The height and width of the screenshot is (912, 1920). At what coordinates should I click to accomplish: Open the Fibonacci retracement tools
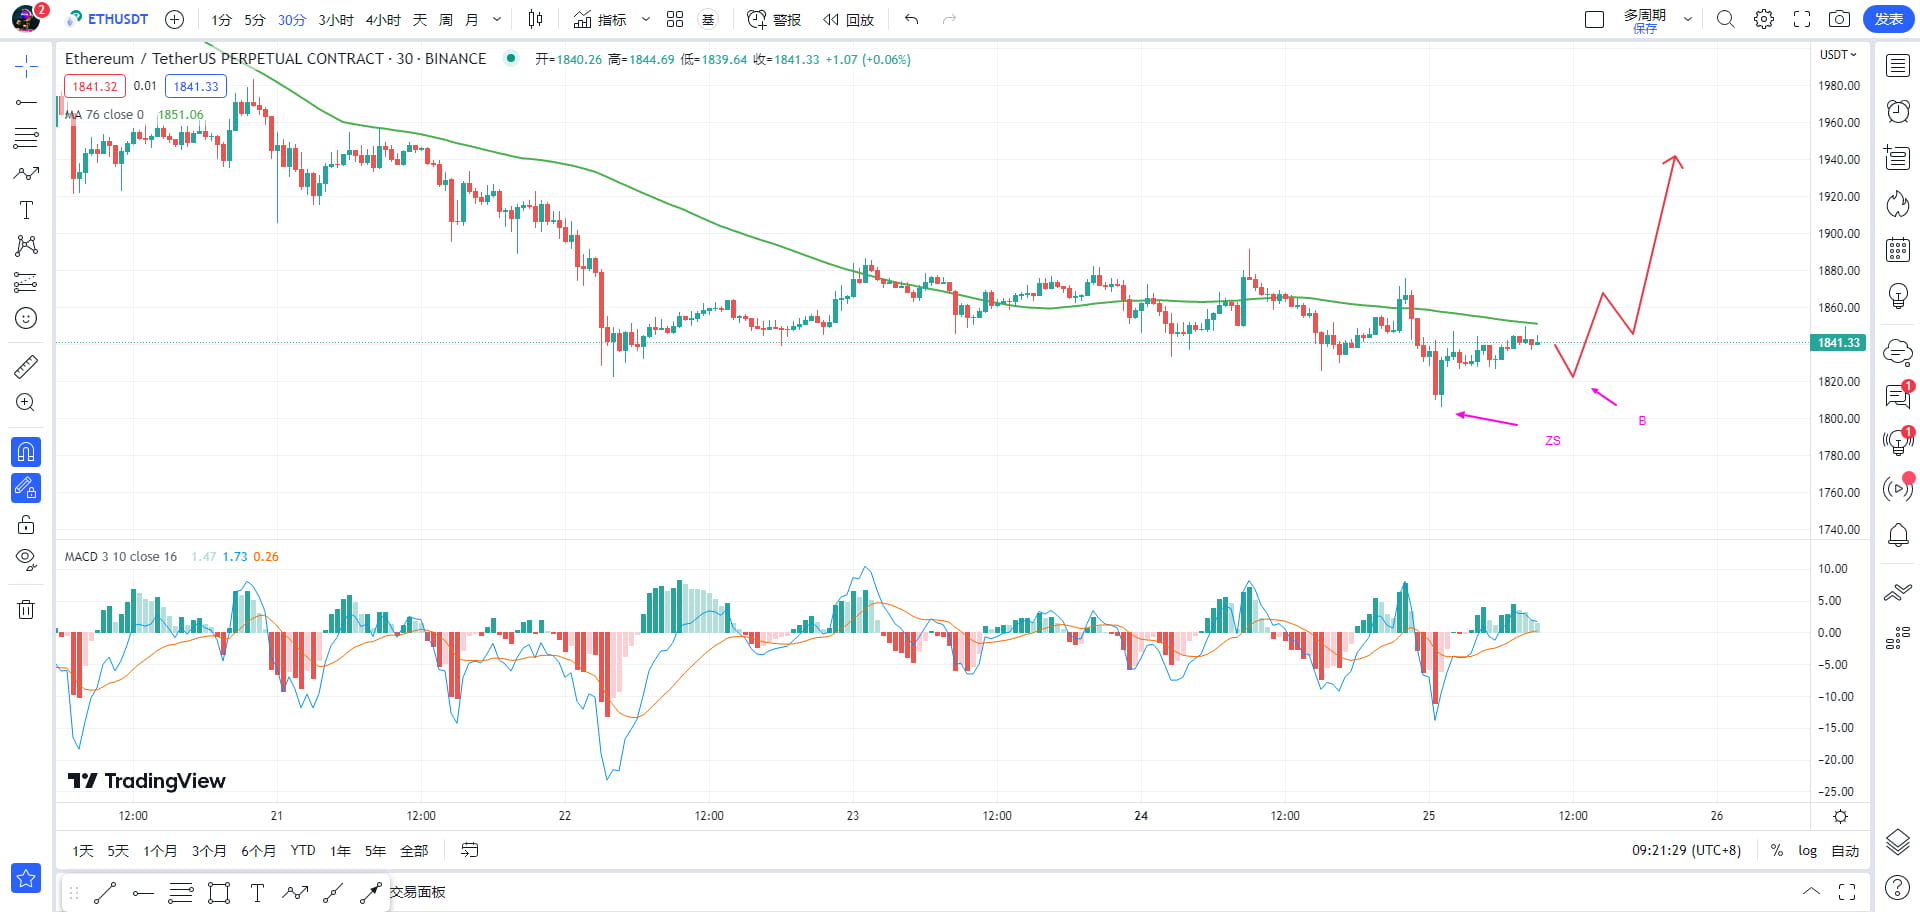[x=26, y=138]
